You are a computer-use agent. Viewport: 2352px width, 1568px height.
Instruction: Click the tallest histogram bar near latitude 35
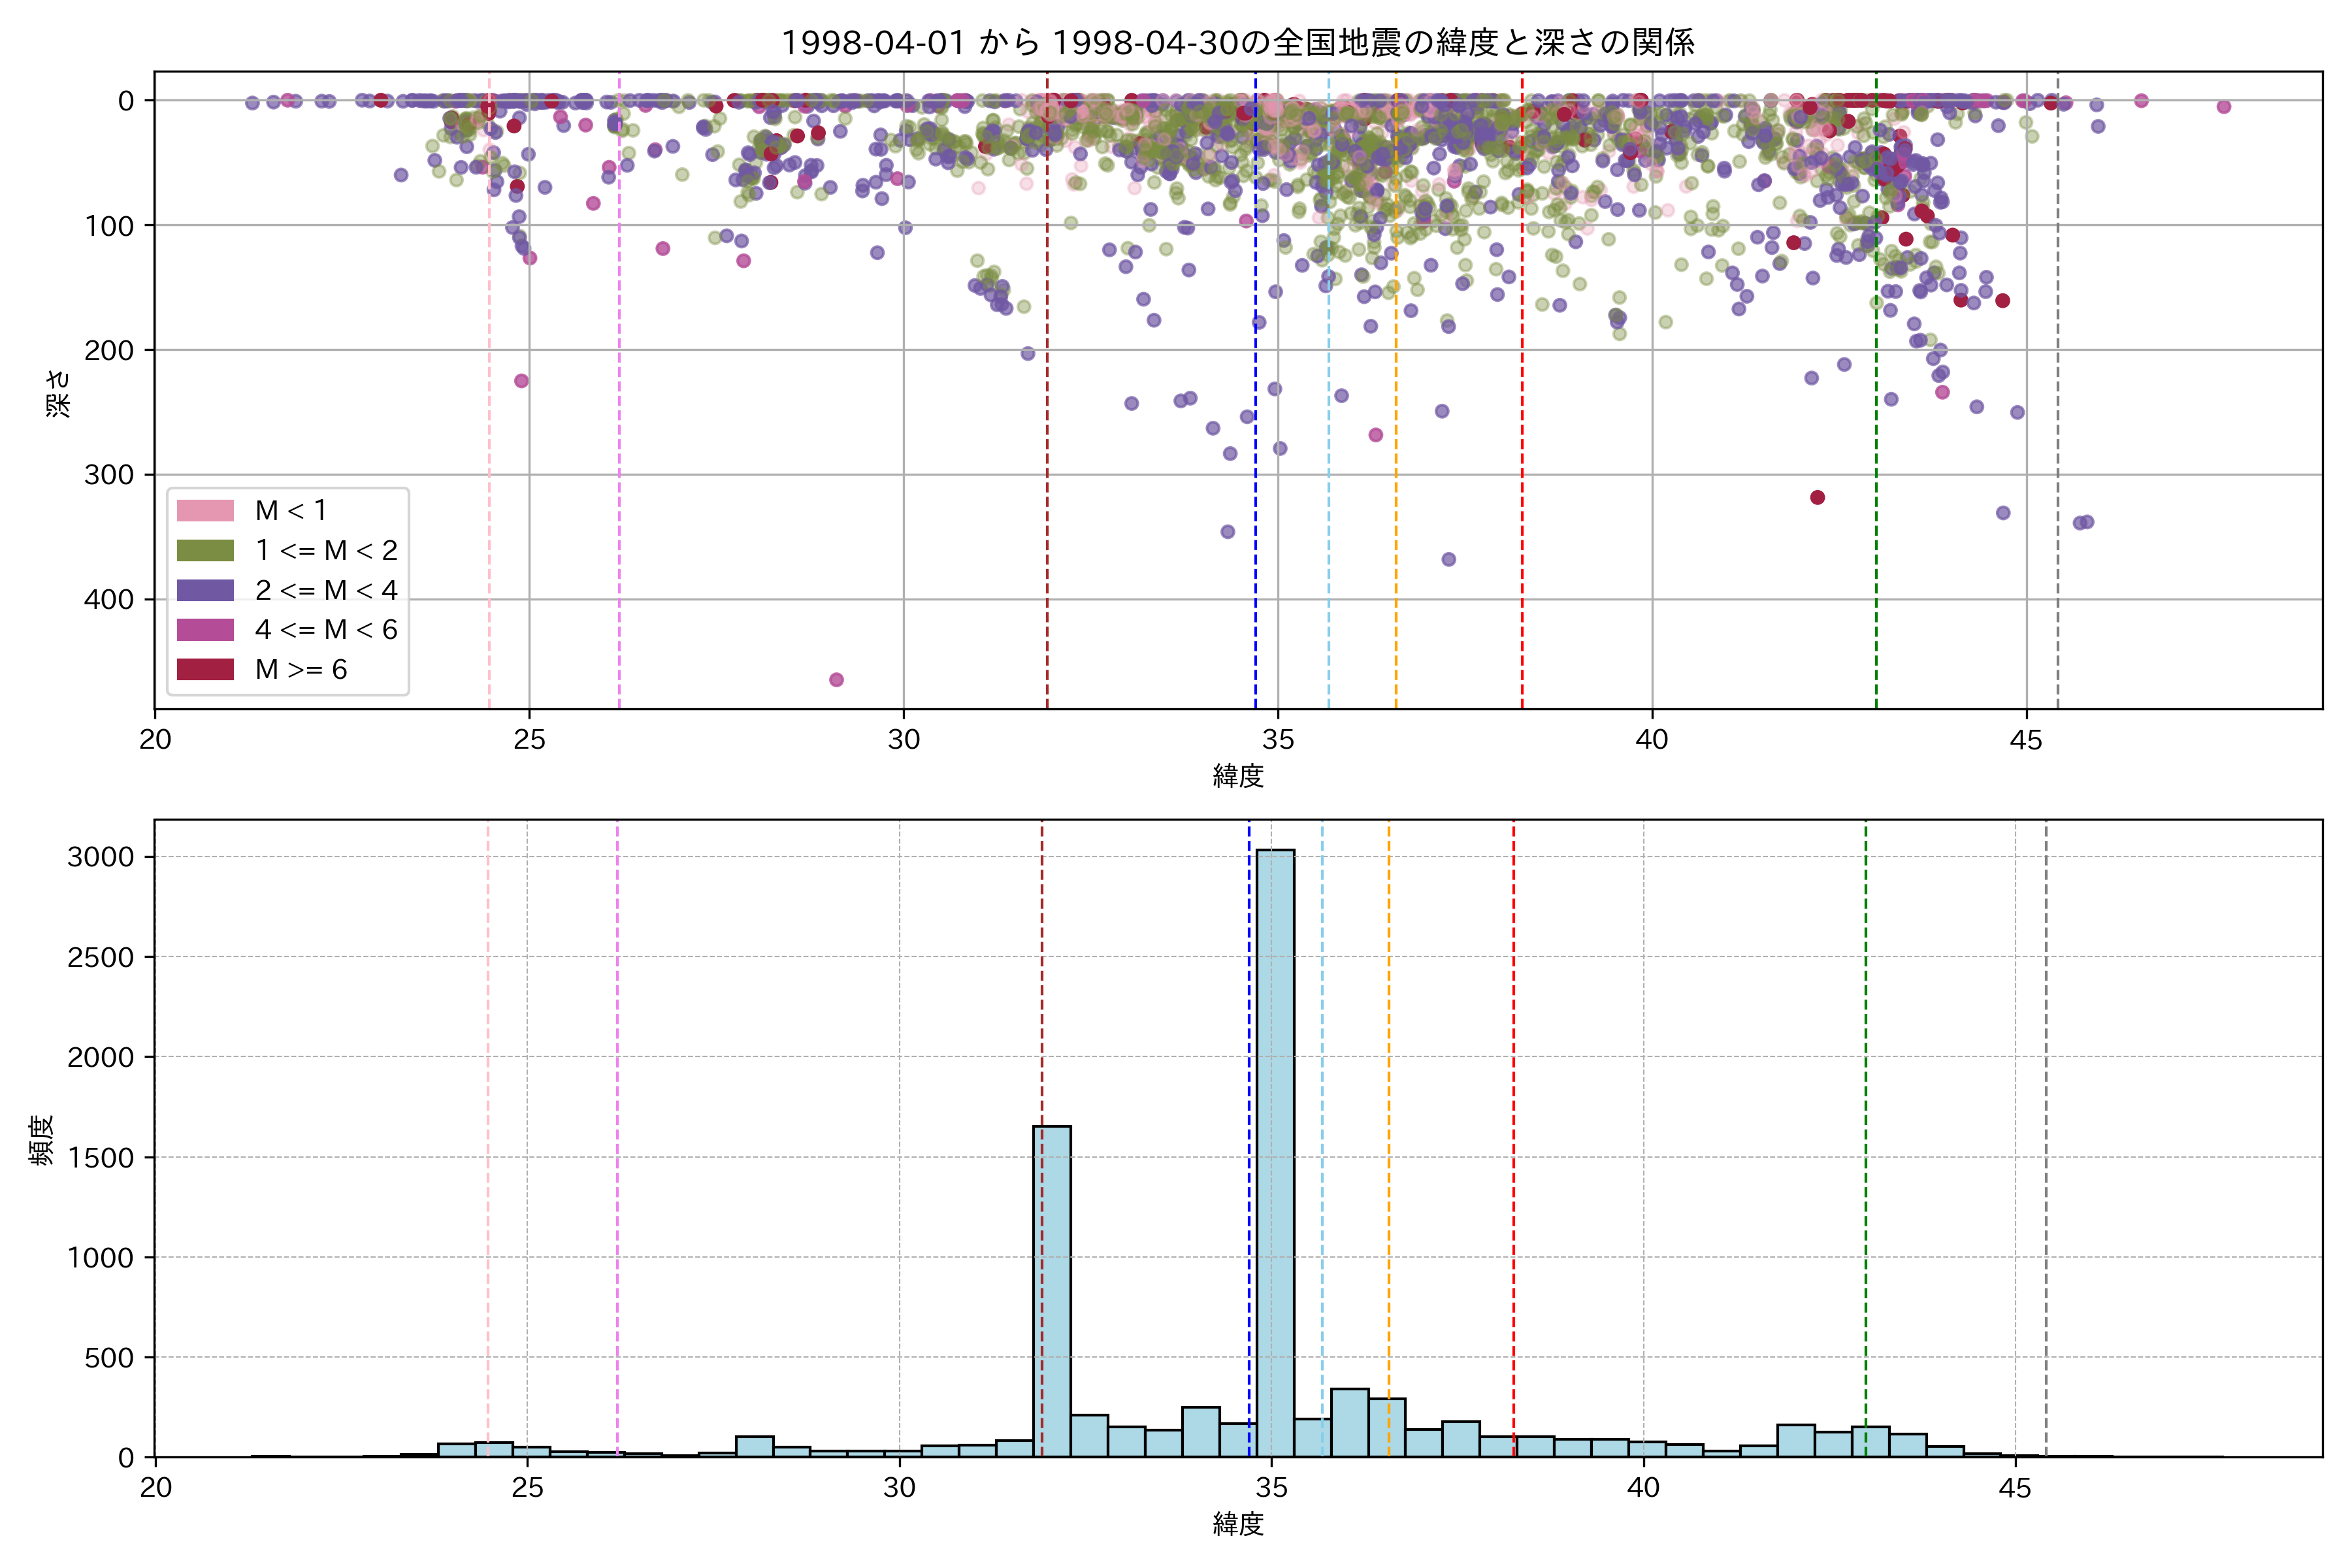tap(1275, 1150)
